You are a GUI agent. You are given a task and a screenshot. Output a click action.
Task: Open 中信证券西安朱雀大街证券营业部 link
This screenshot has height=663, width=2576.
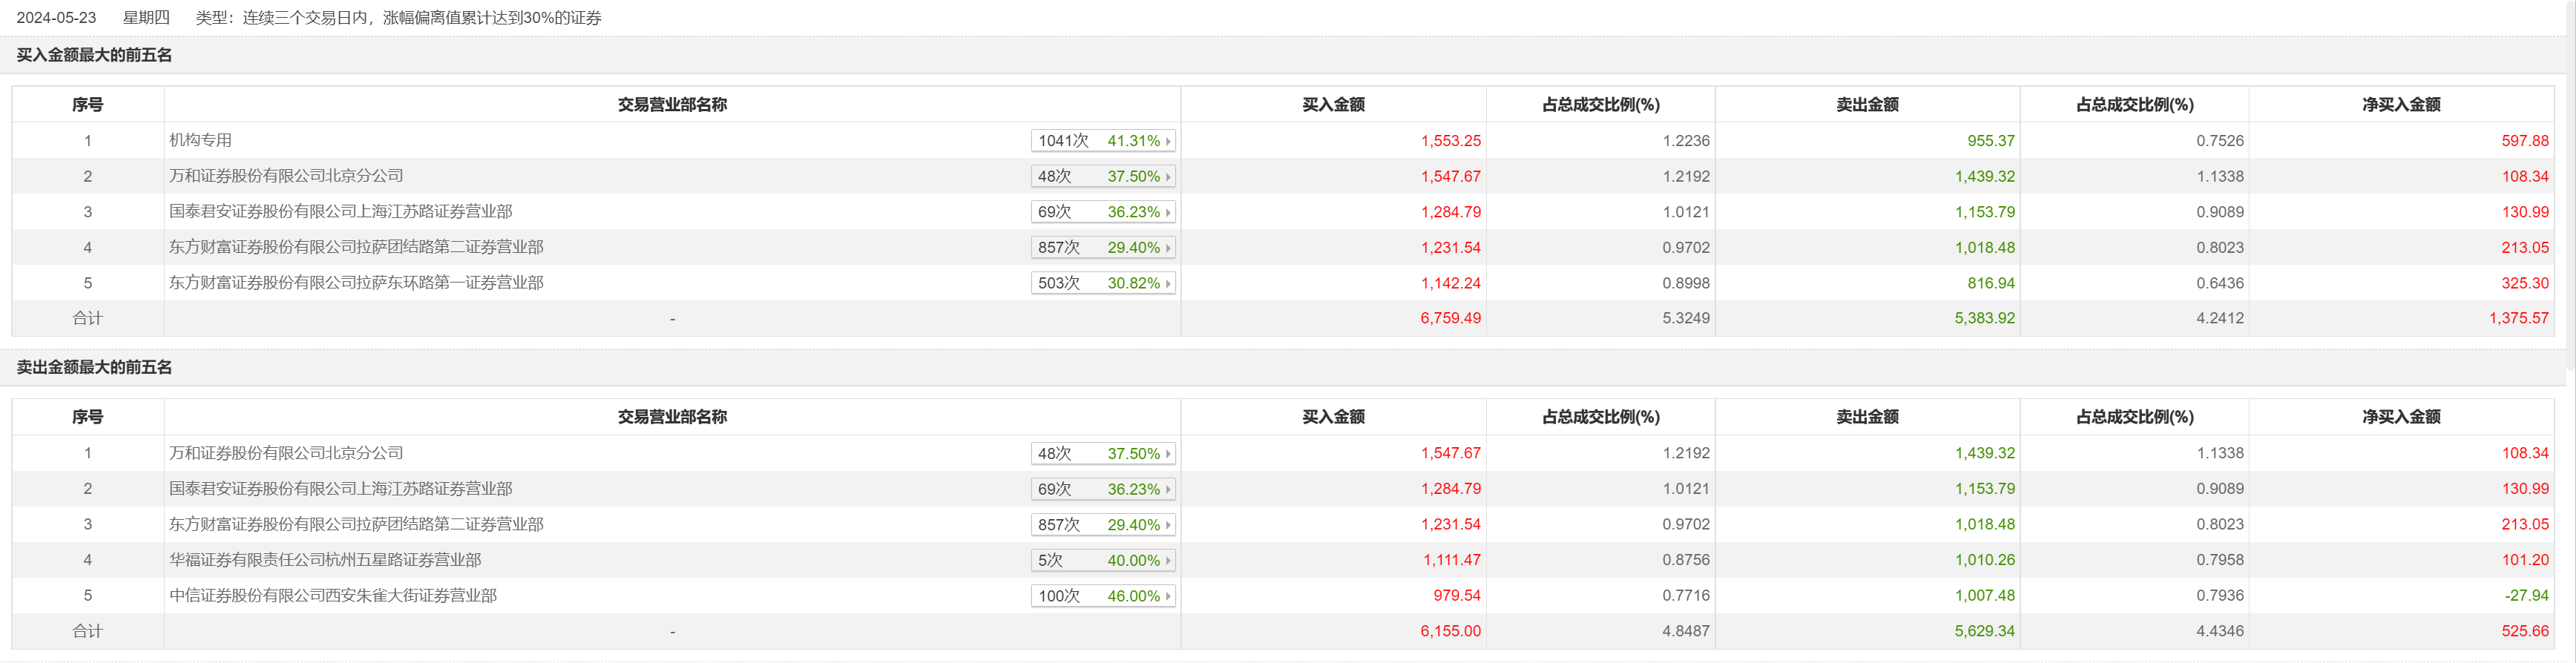click(333, 595)
